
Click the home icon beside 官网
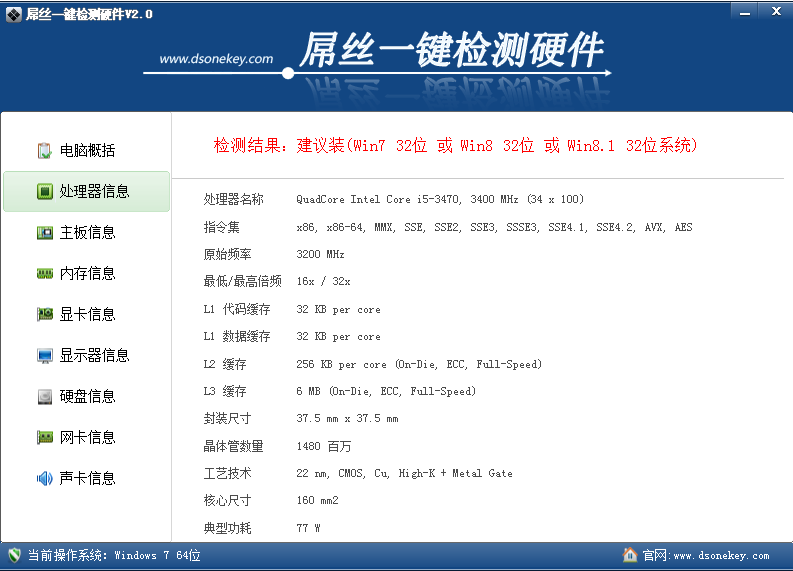(x=630, y=555)
